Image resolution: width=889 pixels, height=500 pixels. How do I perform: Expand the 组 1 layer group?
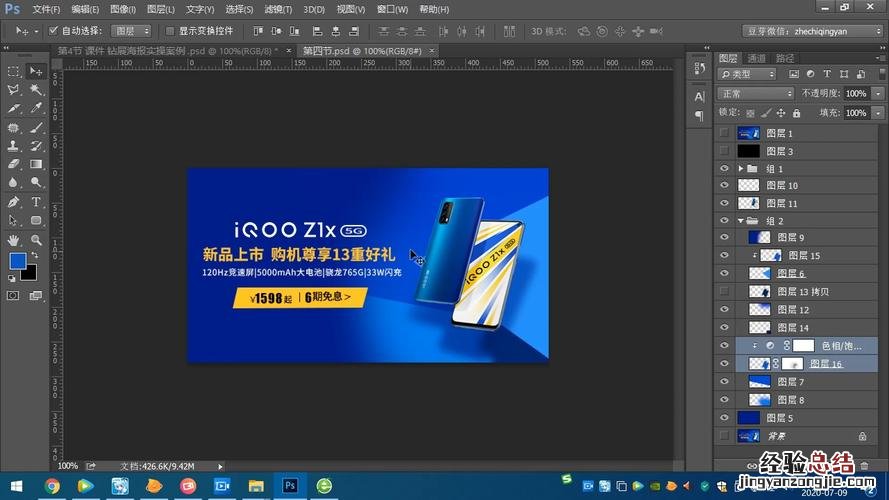coord(740,169)
